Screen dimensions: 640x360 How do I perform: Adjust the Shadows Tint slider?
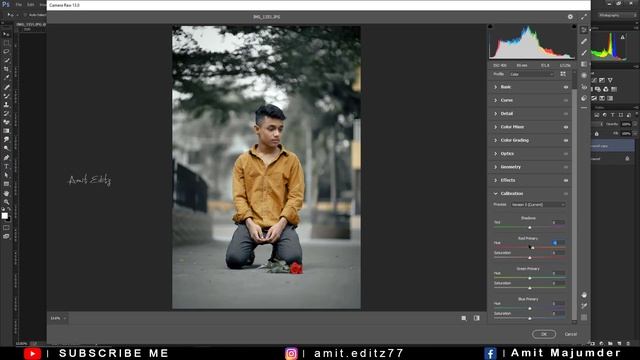530,227
